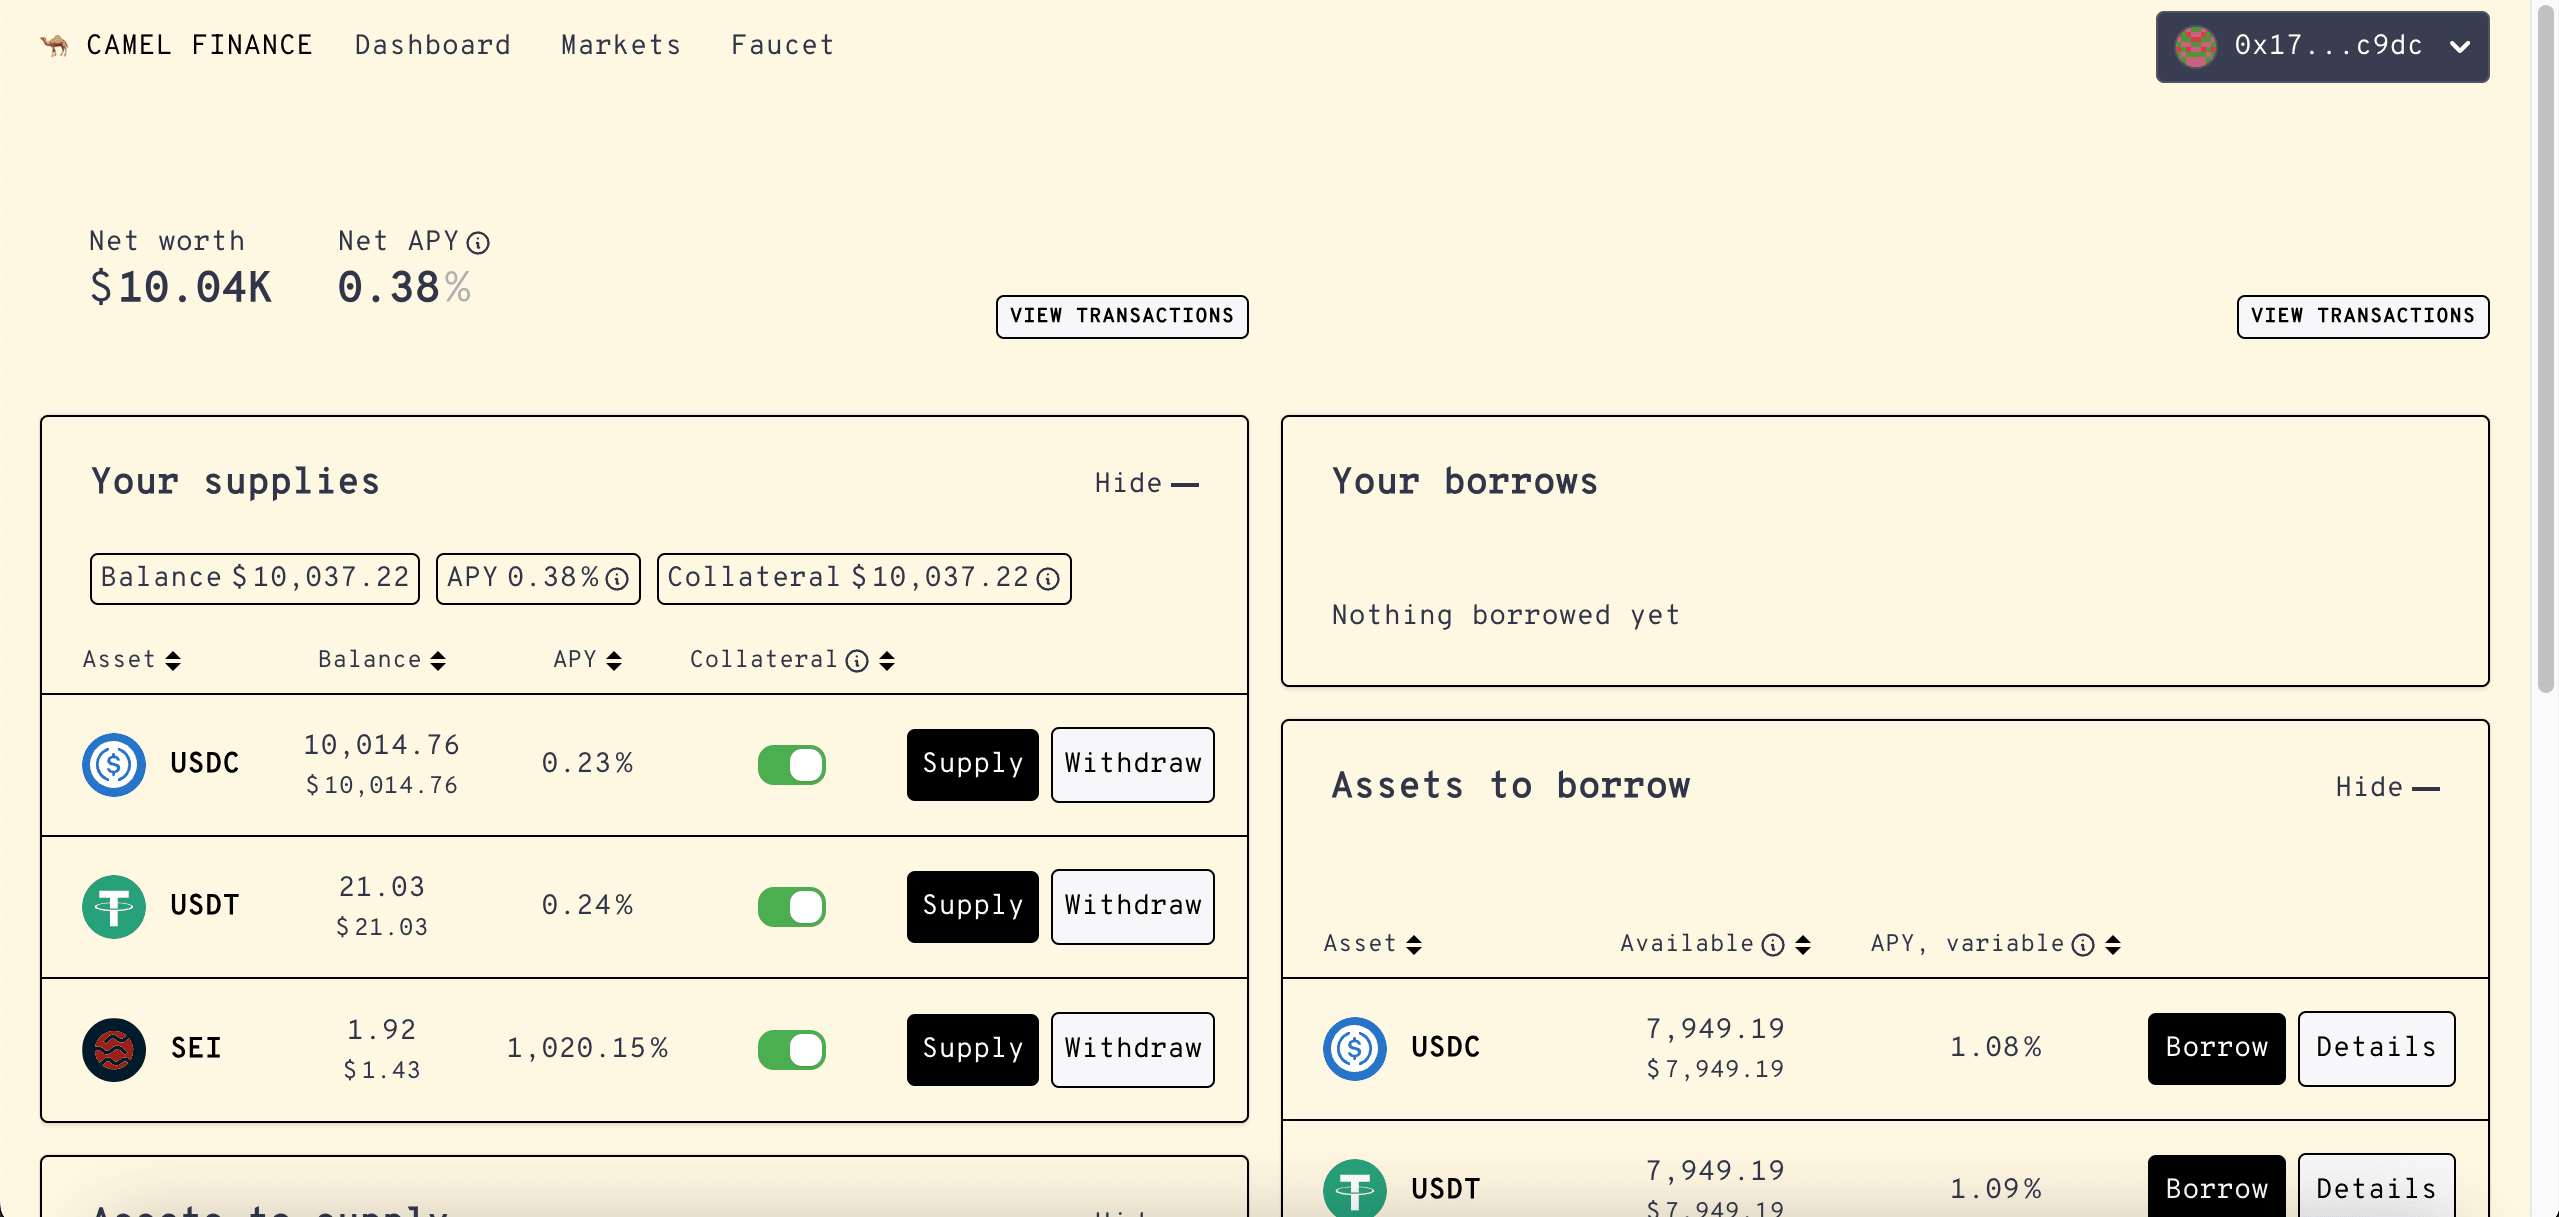Click Withdraw for USDC
Viewport: 2559px width, 1217px height.
(x=1133, y=765)
